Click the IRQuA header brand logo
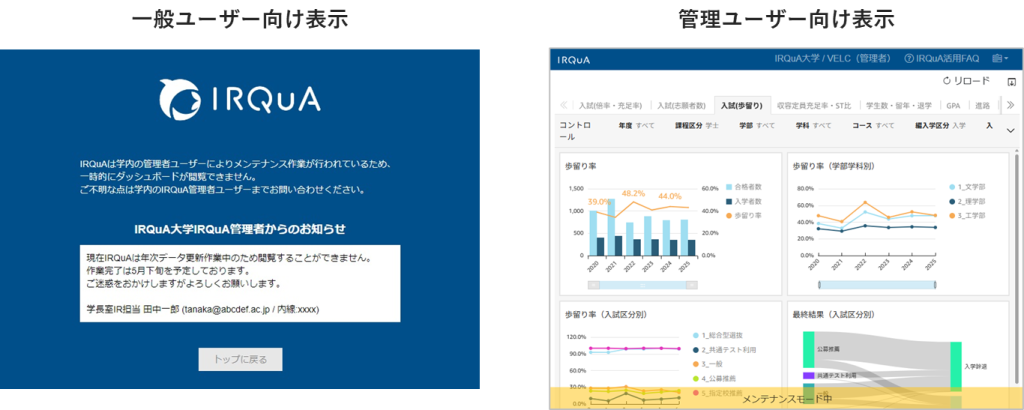The height and width of the screenshot is (410, 1024). [574, 59]
